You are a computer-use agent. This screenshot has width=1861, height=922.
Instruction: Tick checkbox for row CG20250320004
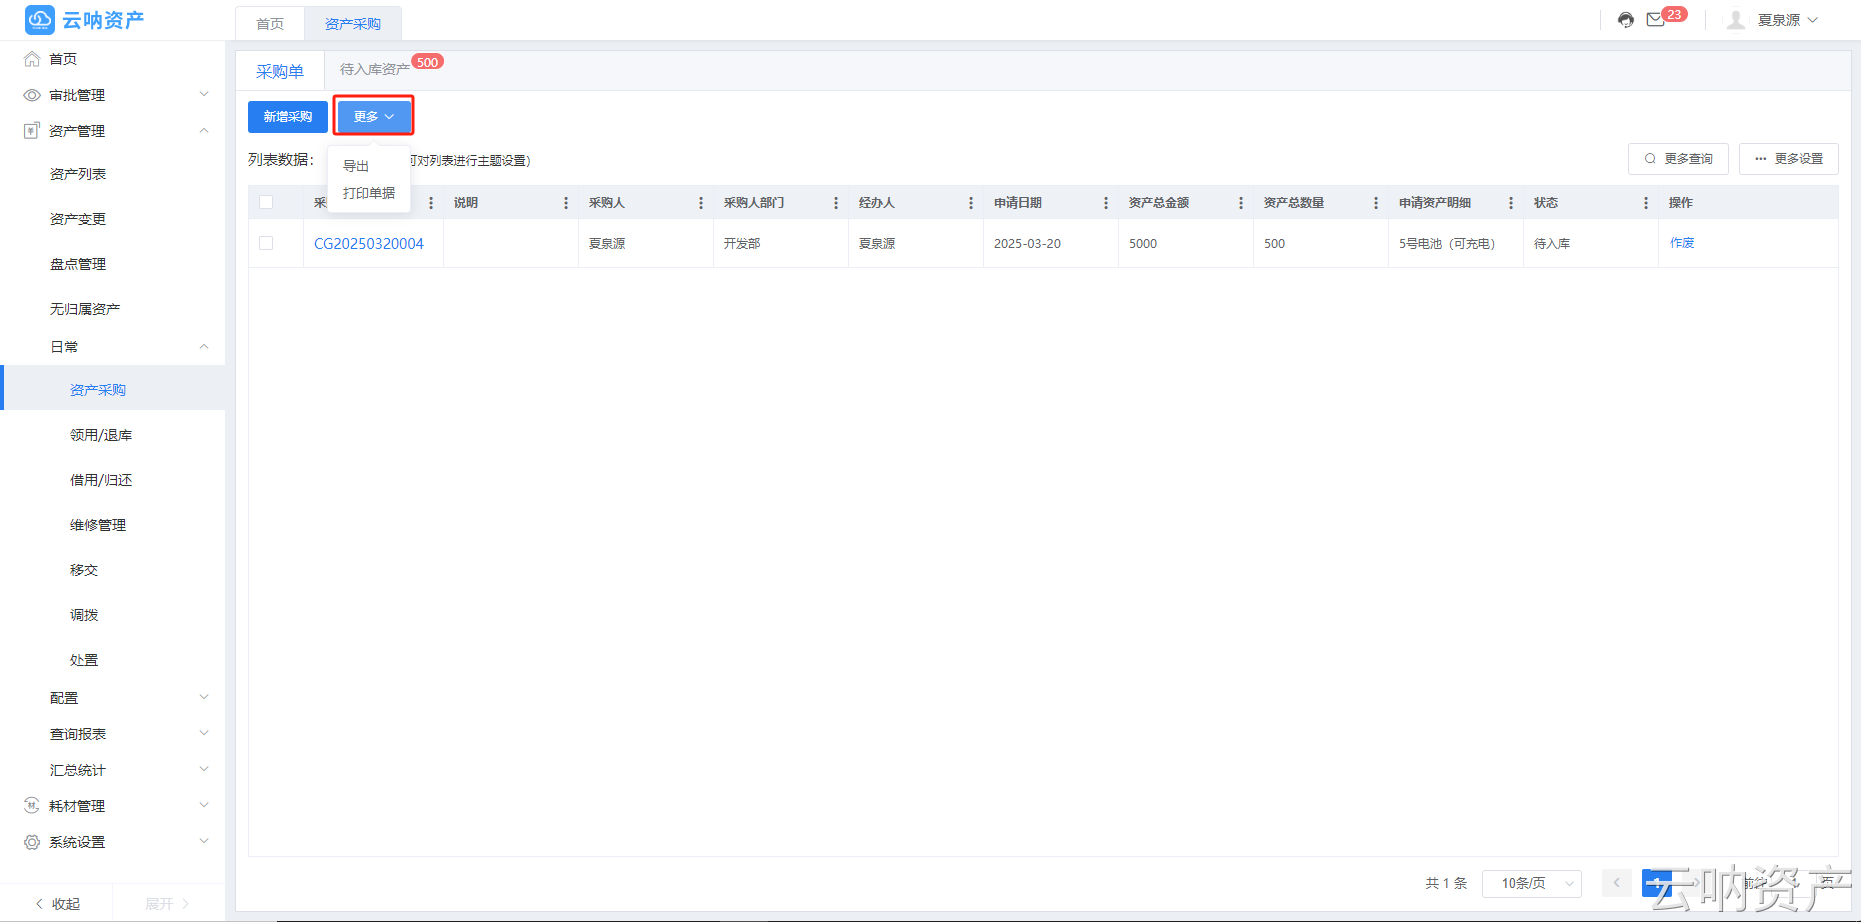pos(266,243)
